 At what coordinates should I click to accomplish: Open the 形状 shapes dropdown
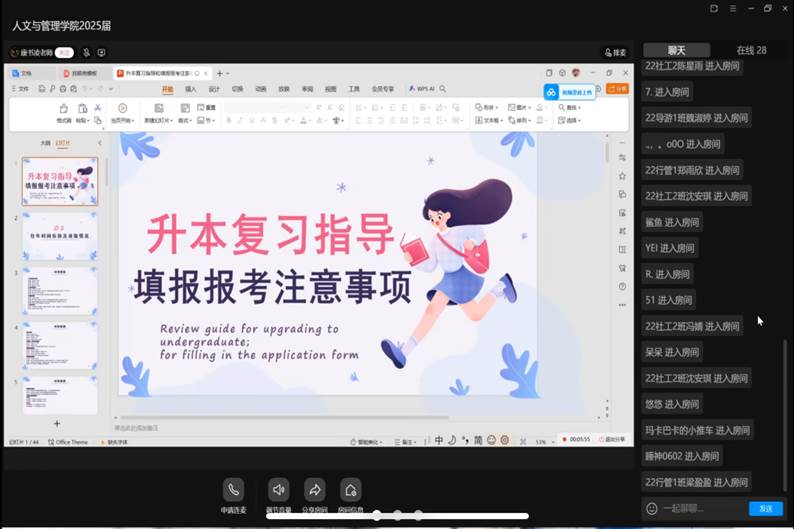[486, 107]
